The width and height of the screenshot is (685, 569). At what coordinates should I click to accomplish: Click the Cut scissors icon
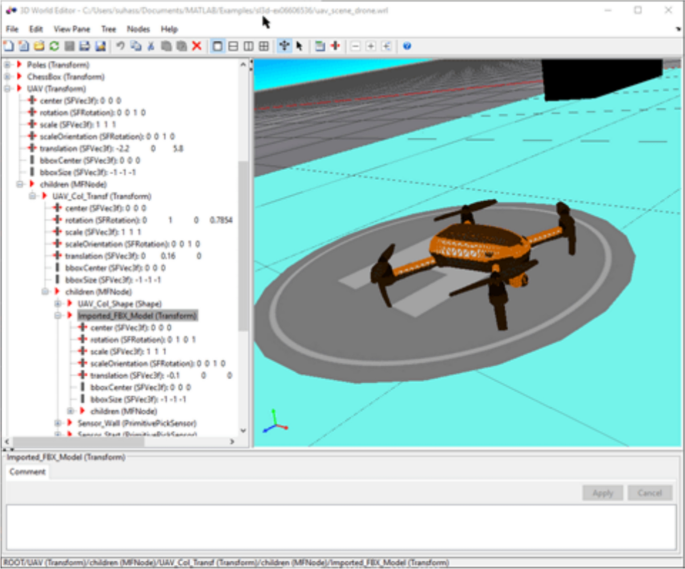[151, 46]
